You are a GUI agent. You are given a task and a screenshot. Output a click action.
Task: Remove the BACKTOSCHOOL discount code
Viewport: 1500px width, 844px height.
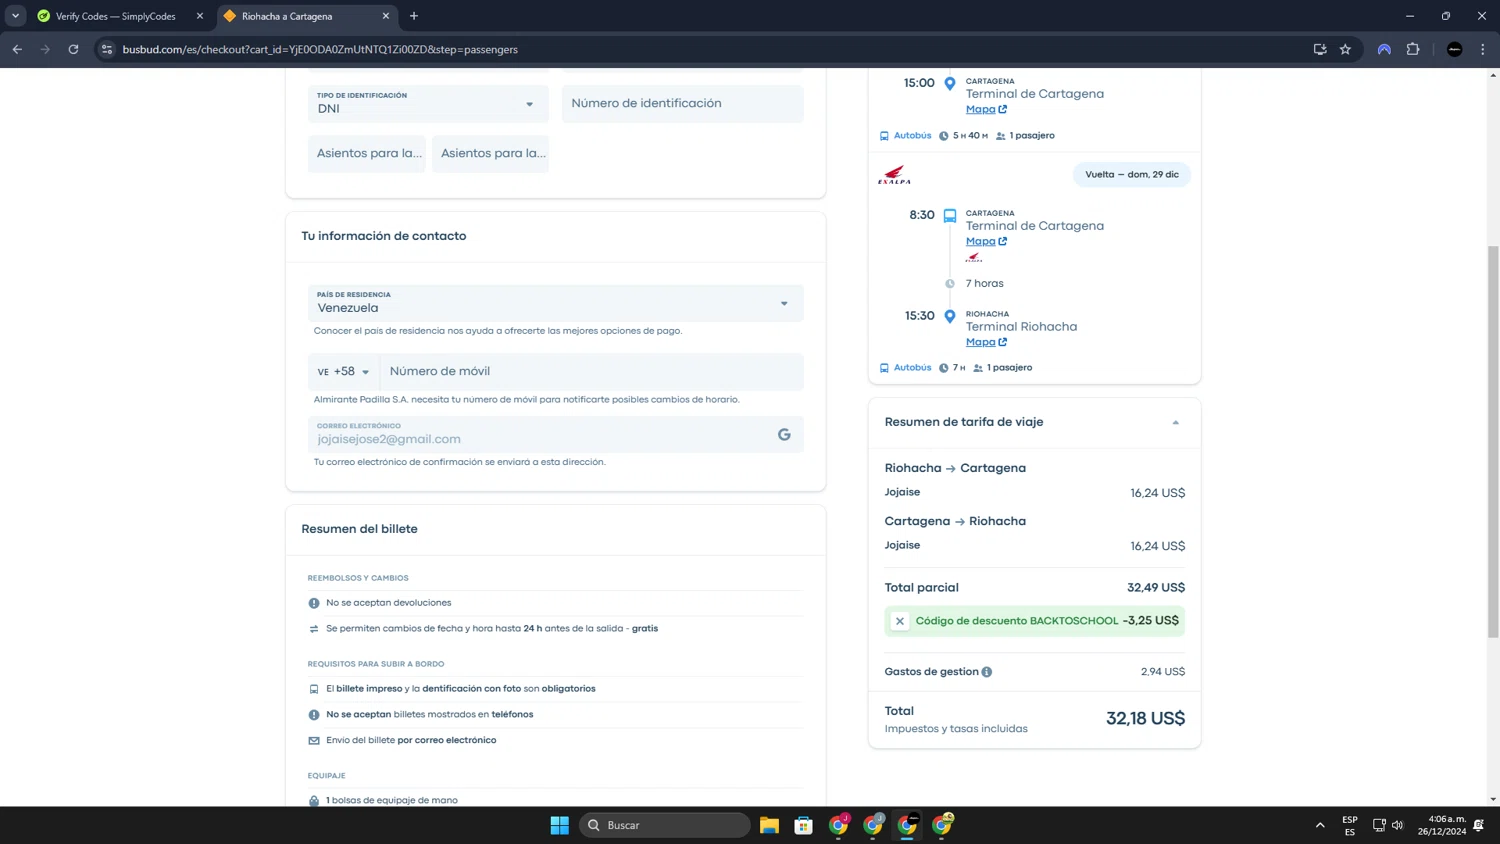coord(899,621)
